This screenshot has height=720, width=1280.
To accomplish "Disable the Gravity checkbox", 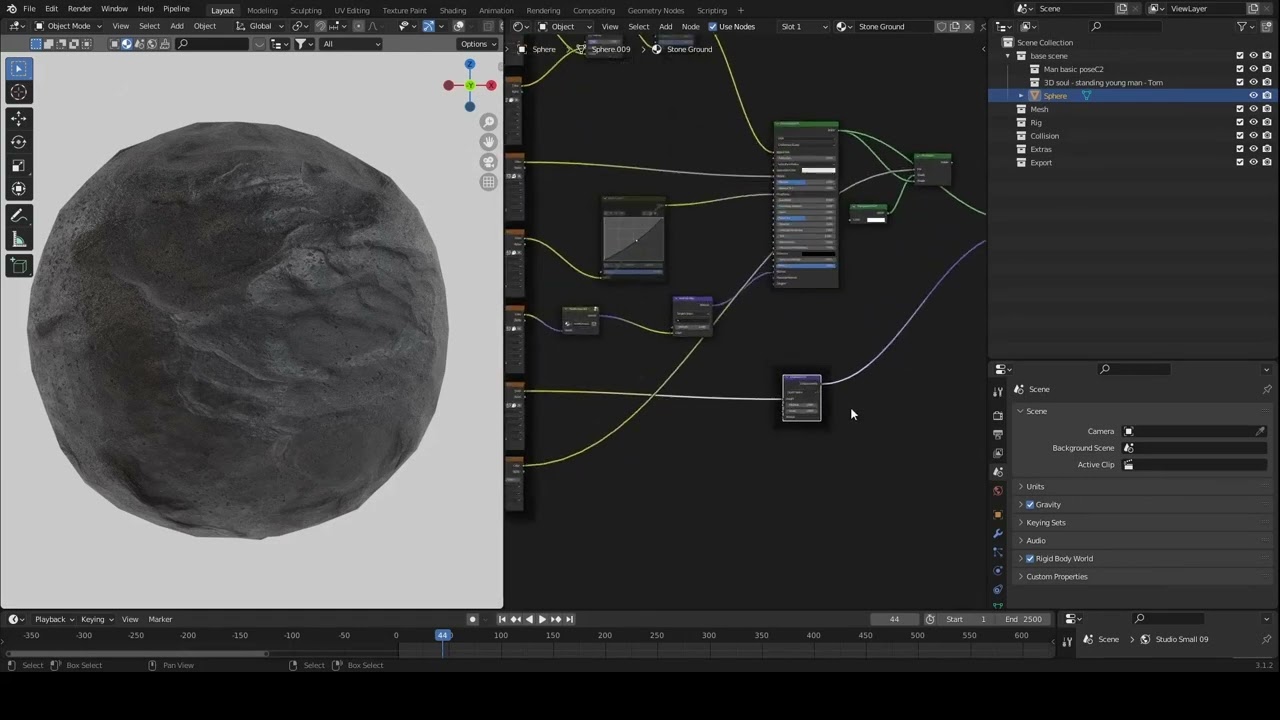I will click(x=1030, y=505).
